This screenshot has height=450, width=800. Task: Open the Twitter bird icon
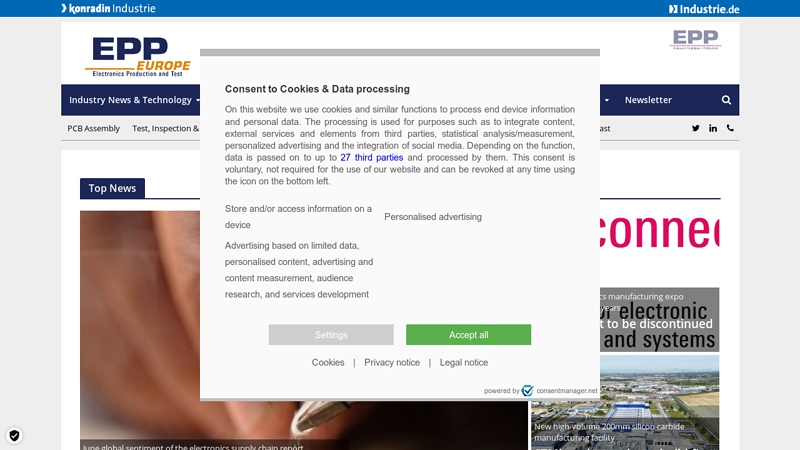click(x=695, y=128)
